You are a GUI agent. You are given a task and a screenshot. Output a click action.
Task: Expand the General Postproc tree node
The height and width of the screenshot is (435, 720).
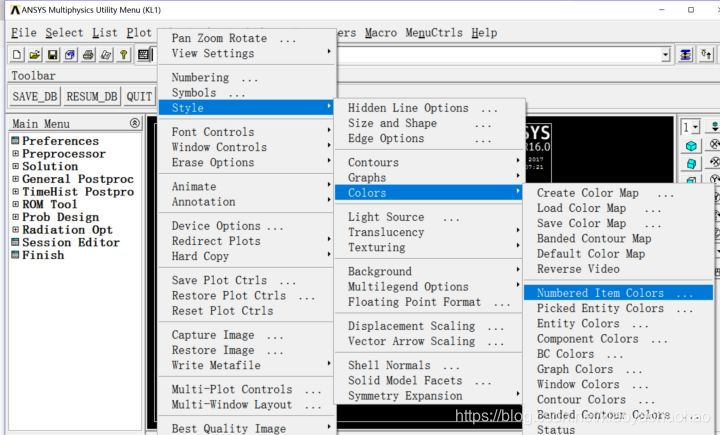click(x=16, y=179)
